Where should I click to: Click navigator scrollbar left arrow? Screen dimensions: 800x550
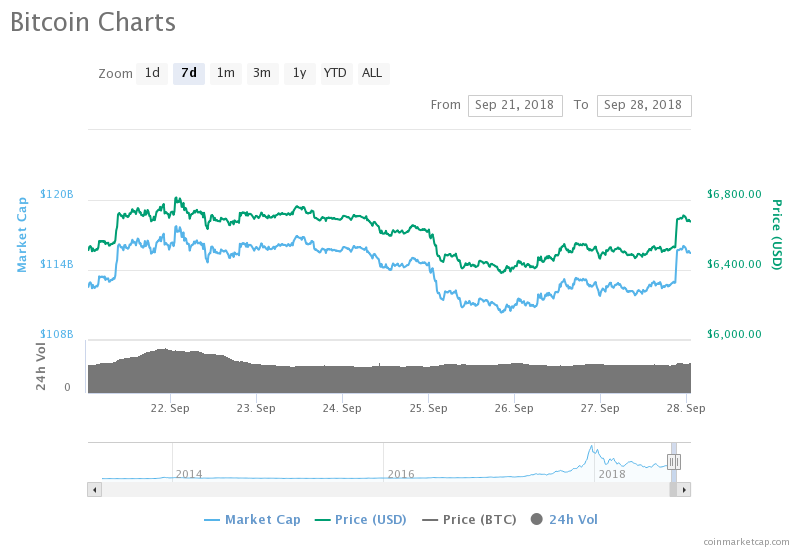[x=94, y=490]
